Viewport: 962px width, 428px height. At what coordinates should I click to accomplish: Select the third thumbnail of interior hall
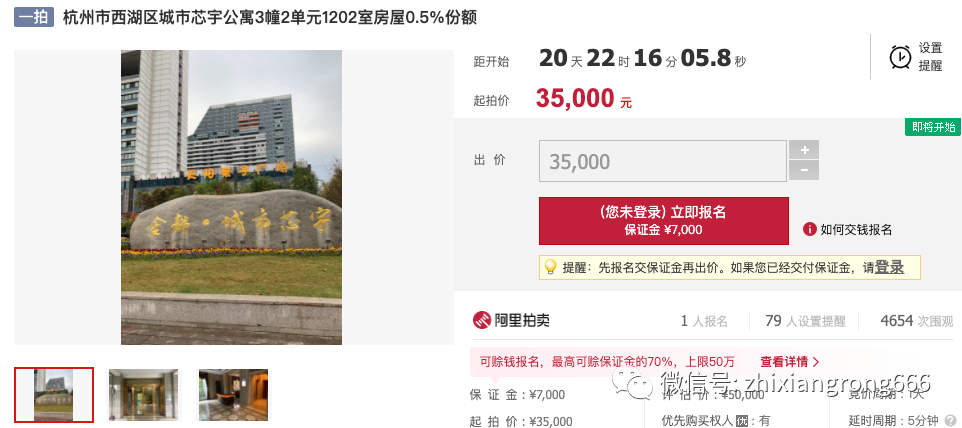click(234, 395)
